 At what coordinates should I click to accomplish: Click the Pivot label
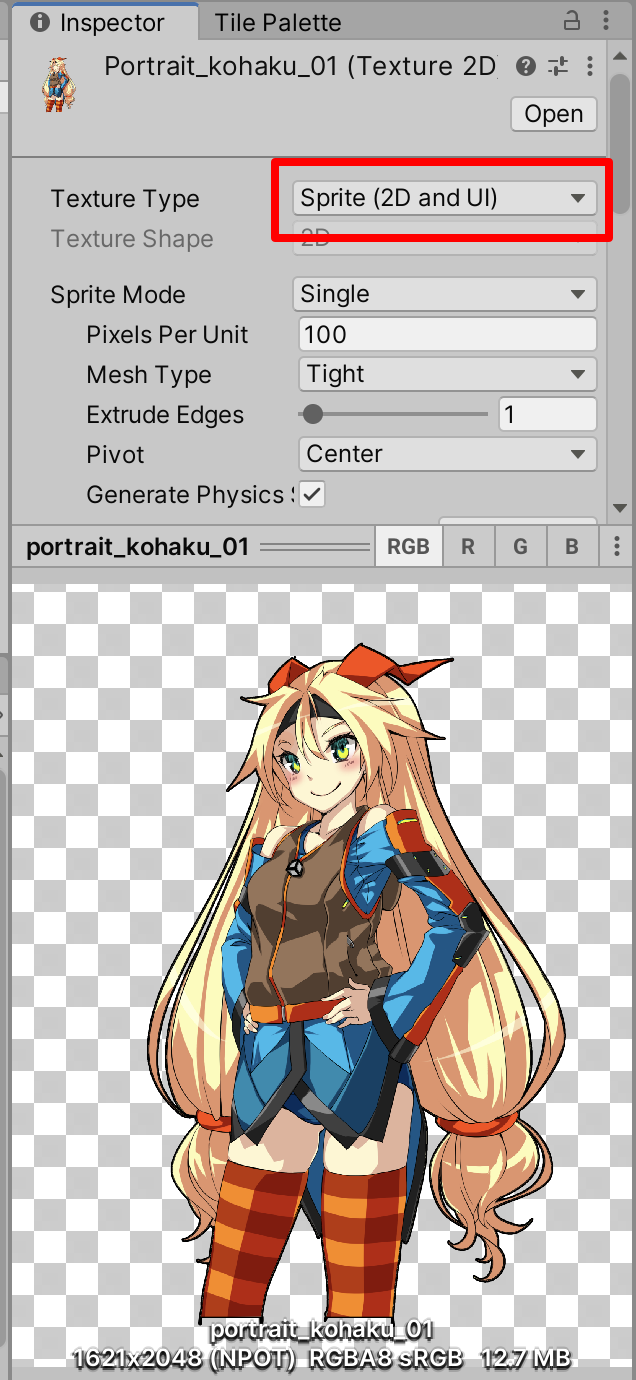point(115,455)
